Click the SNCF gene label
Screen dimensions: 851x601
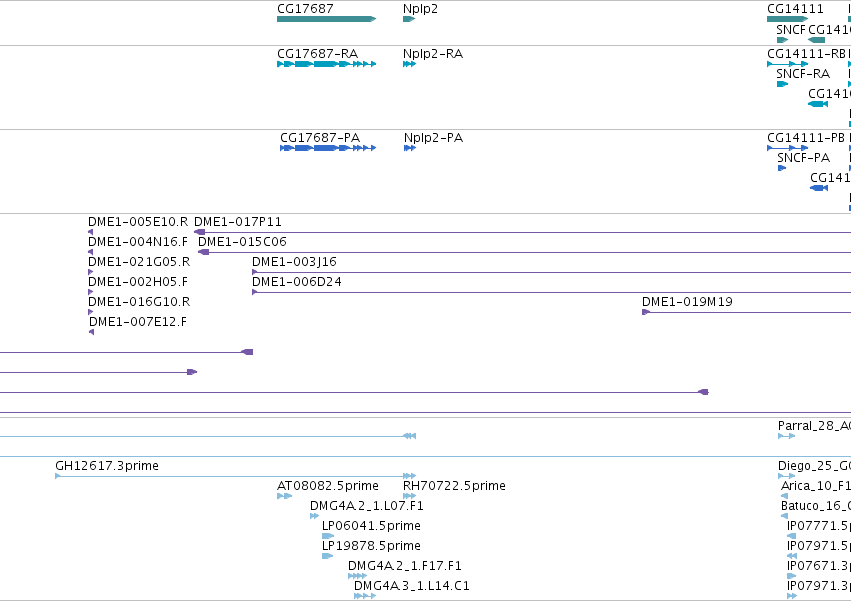[x=790, y=30]
